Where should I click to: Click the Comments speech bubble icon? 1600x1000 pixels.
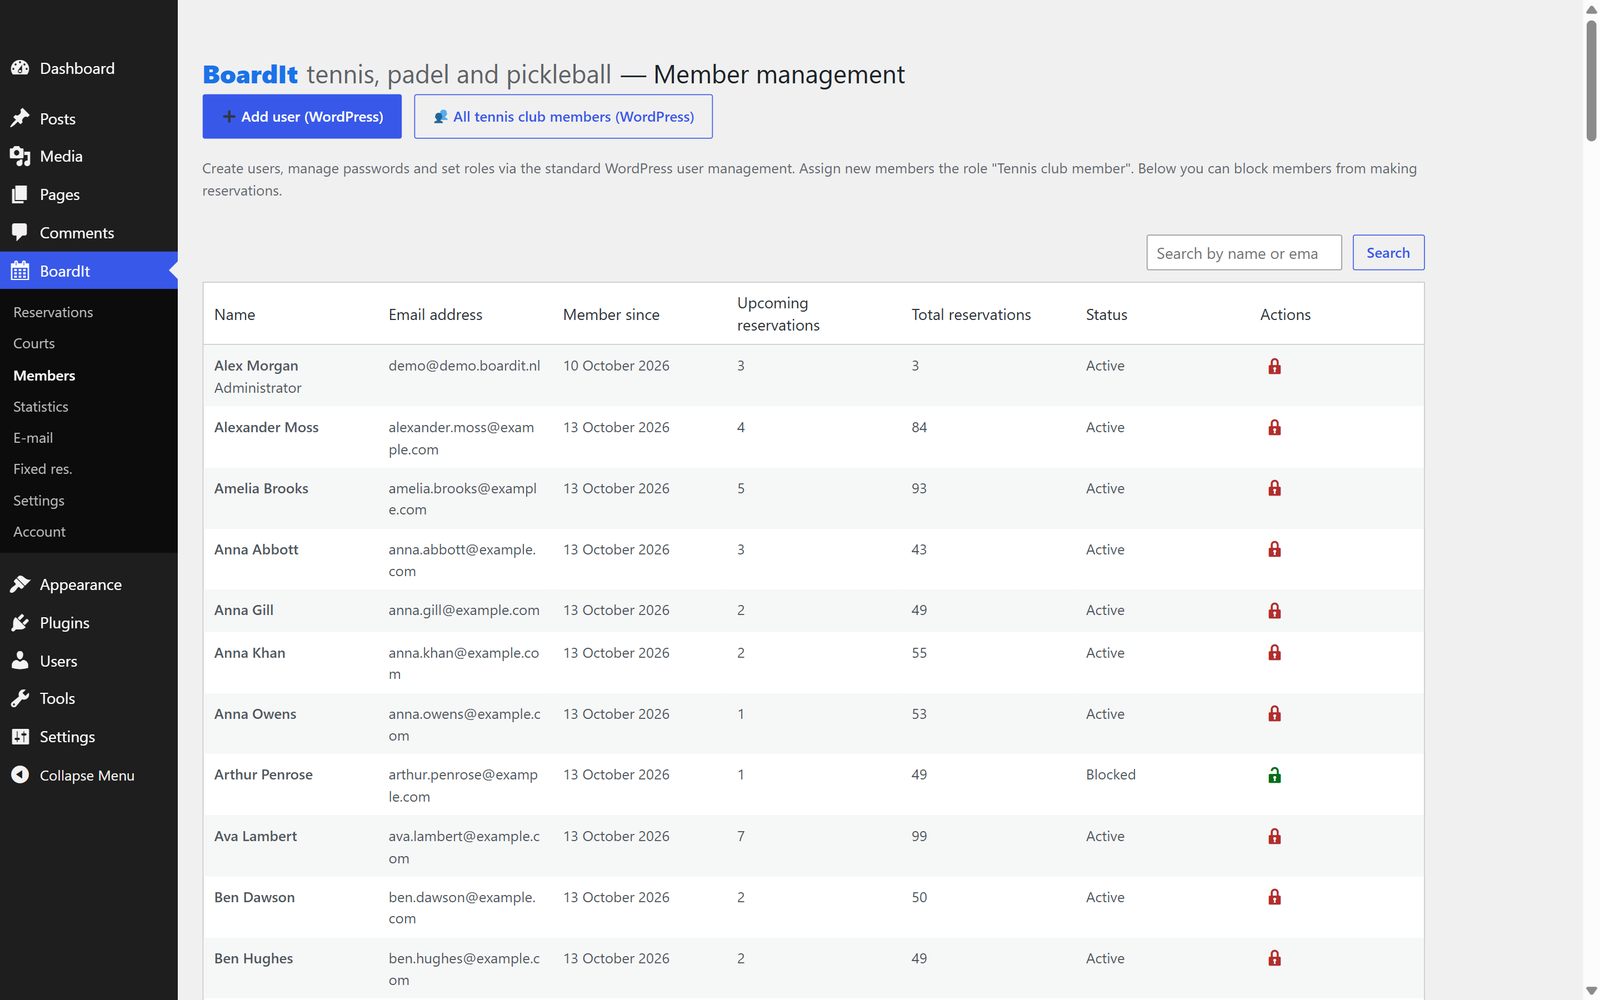coord(20,233)
